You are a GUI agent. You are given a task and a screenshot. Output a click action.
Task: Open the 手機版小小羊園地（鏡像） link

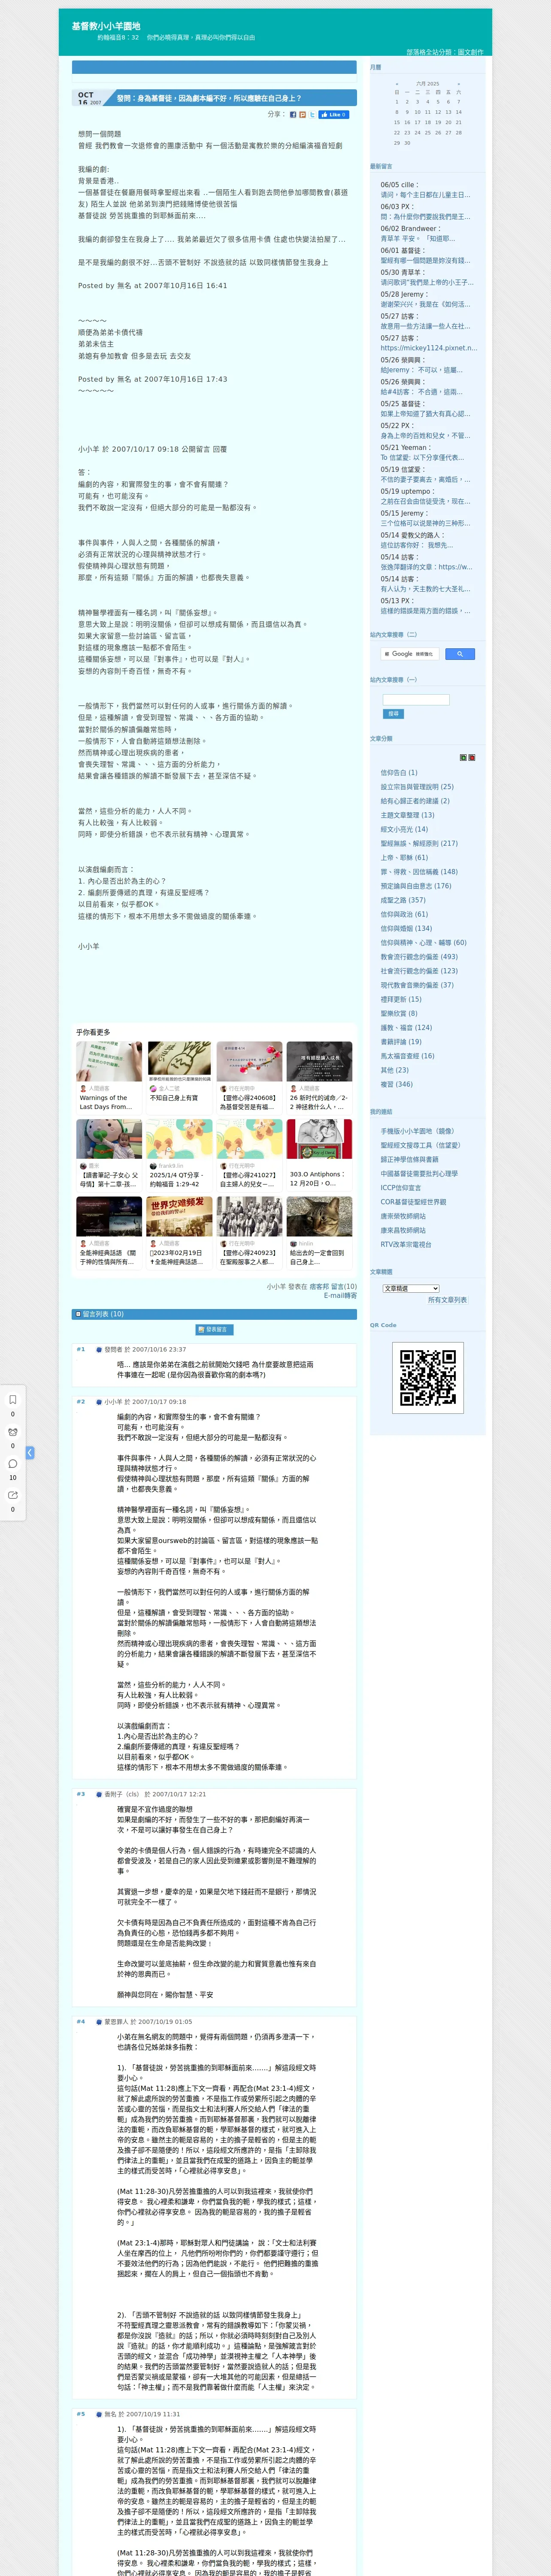(417, 1131)
